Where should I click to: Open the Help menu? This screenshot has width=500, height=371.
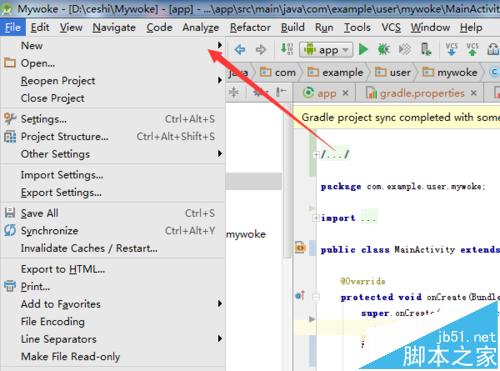click(x=471, y=27)
